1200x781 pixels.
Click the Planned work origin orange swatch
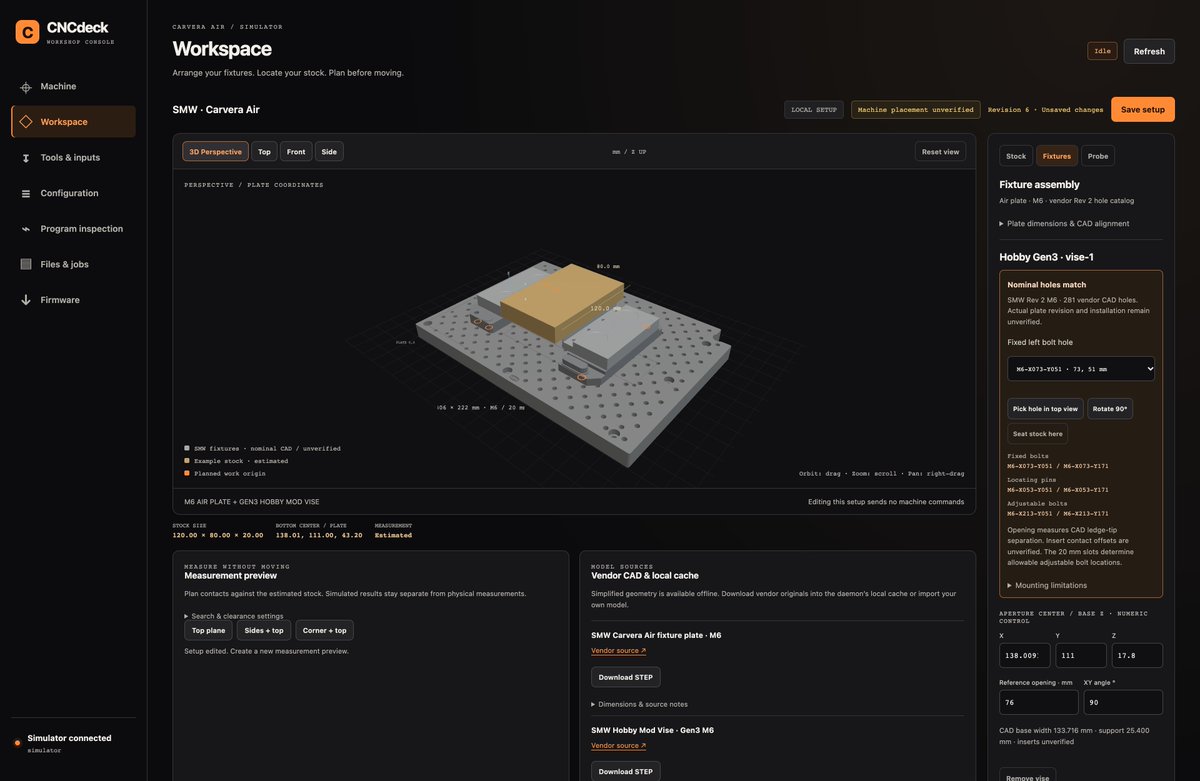tap(187, 473)
